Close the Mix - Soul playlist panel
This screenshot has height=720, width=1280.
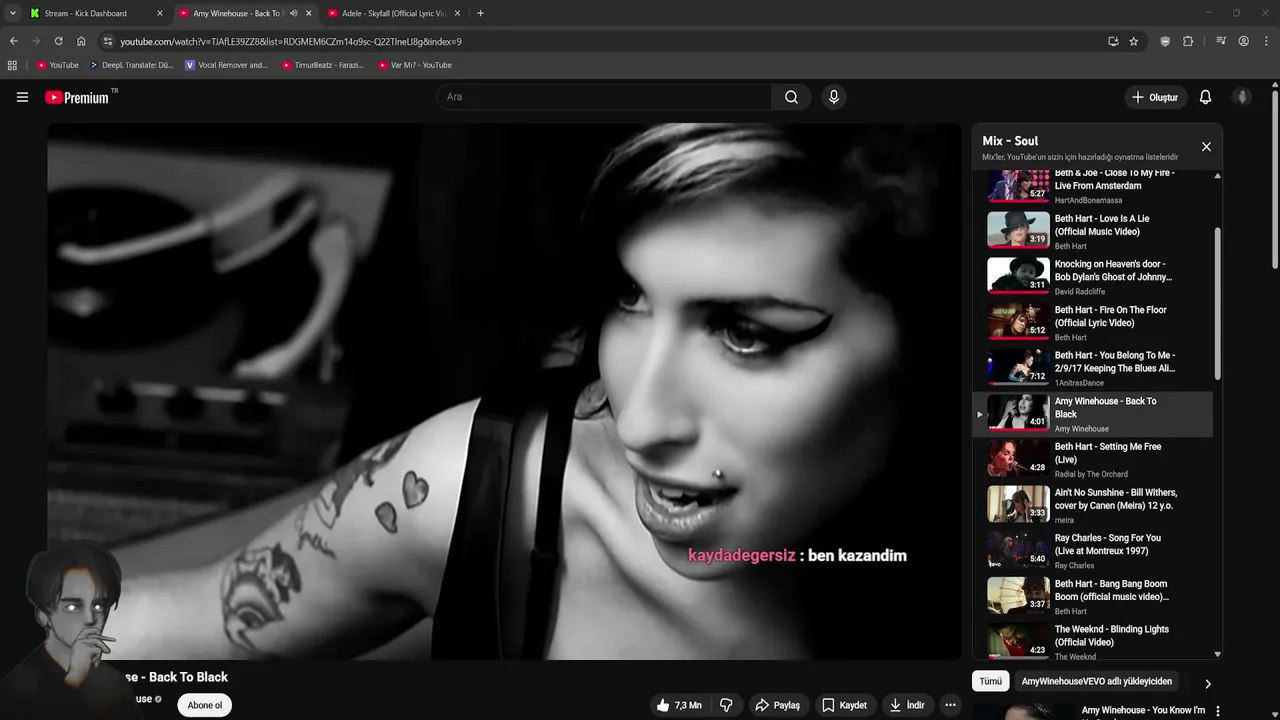click(1206, 147)
